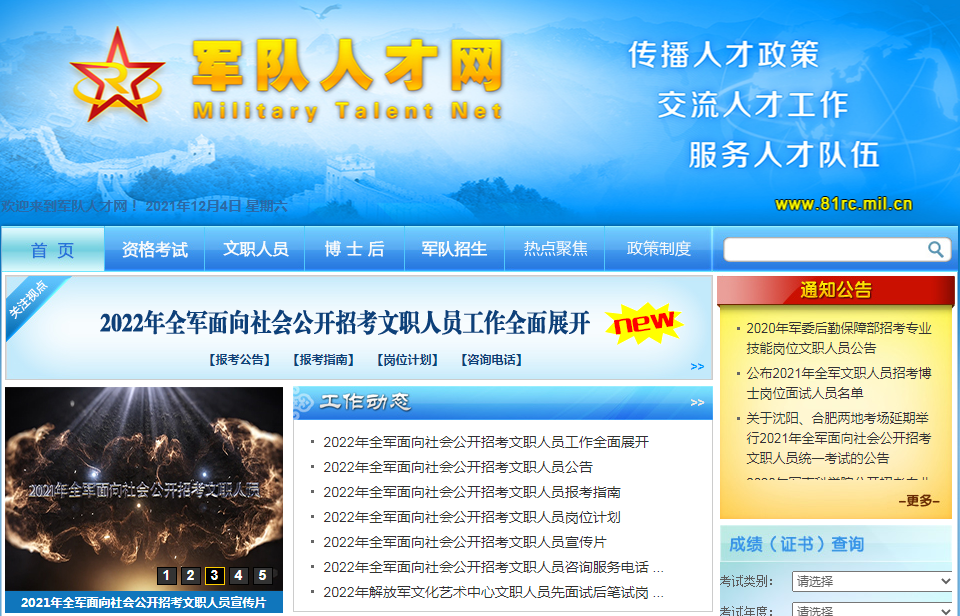Open notice 2020年军委后勤保障部招考专业技能岗位文职人员公告

pos(839,338)
